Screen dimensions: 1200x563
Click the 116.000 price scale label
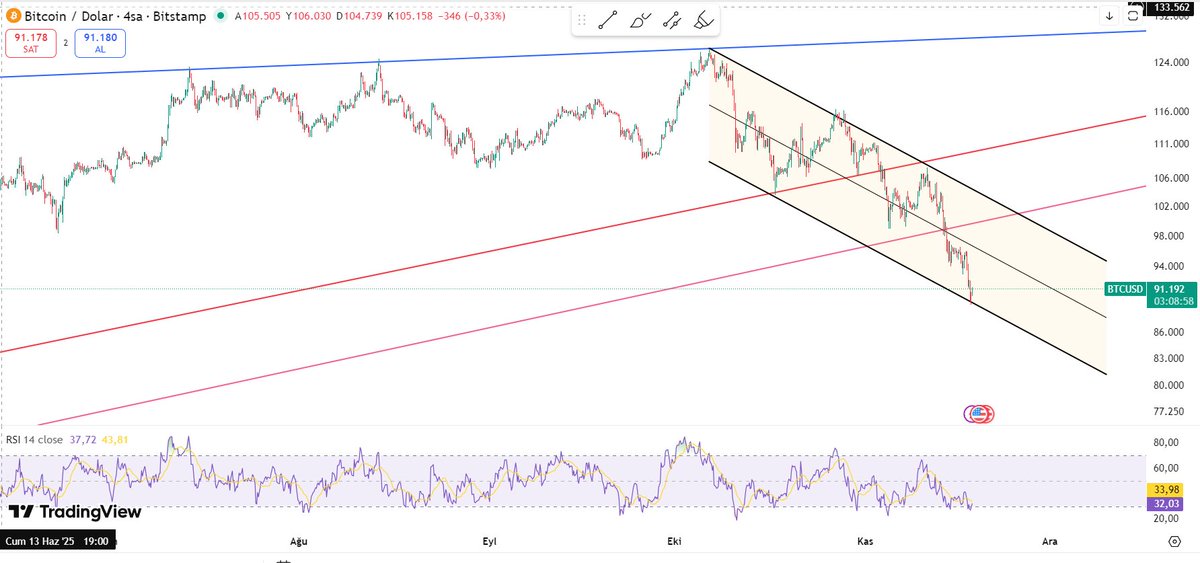click(x=1171, y=112)
